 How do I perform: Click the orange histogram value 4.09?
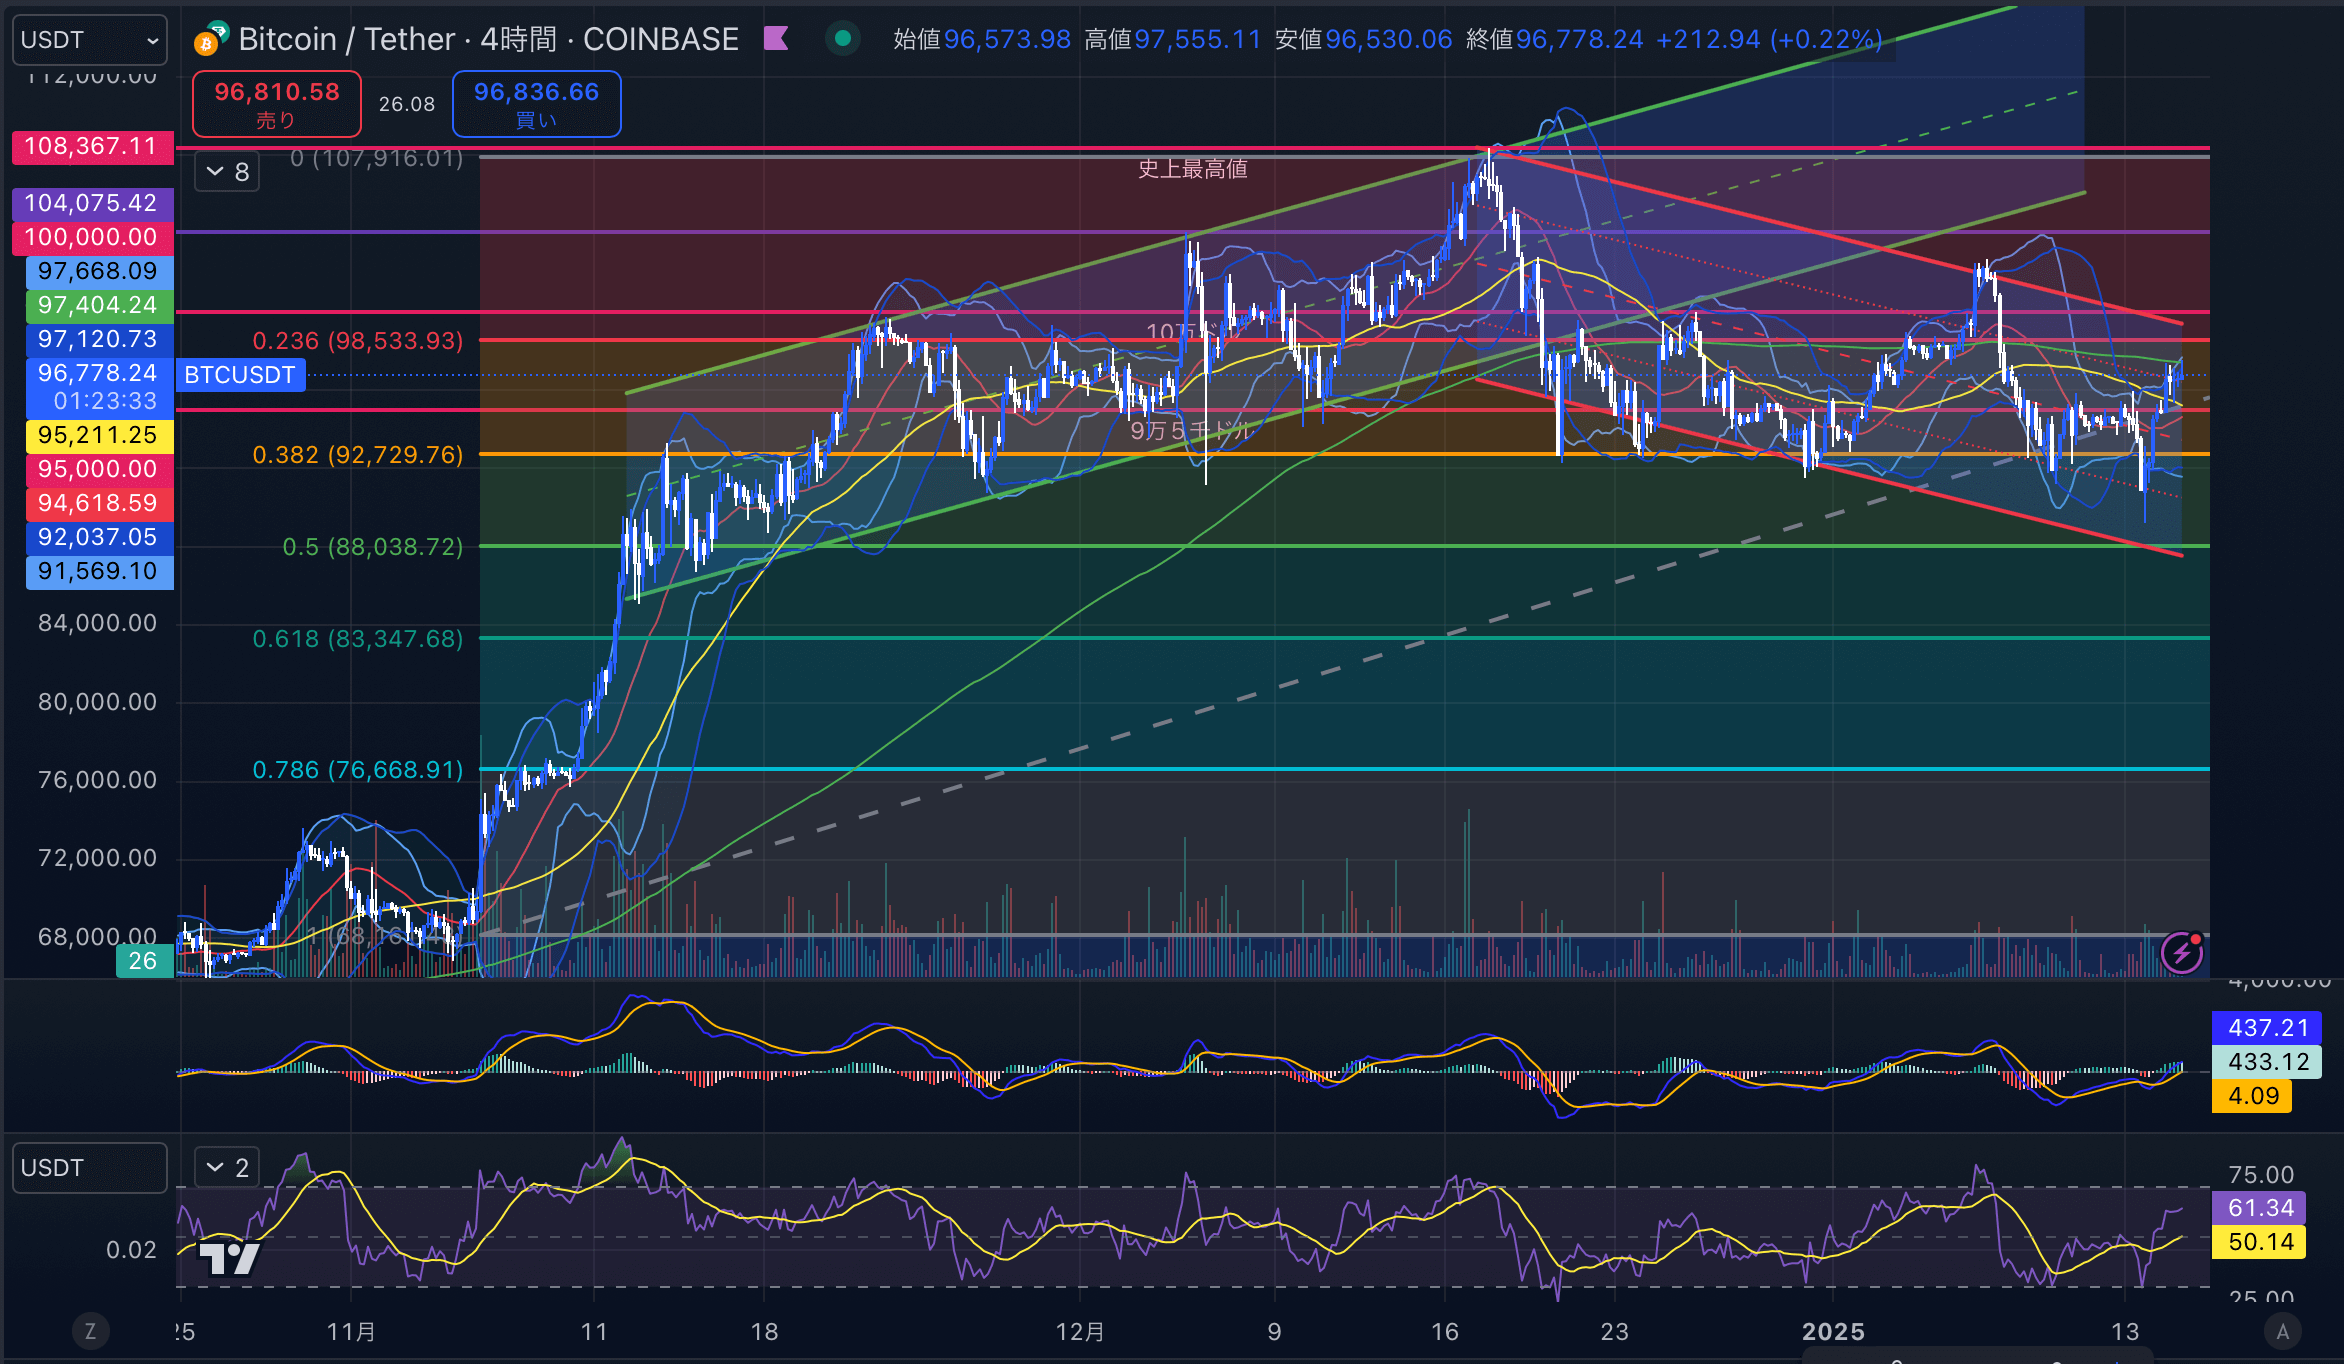[x=2252, y=1096]
